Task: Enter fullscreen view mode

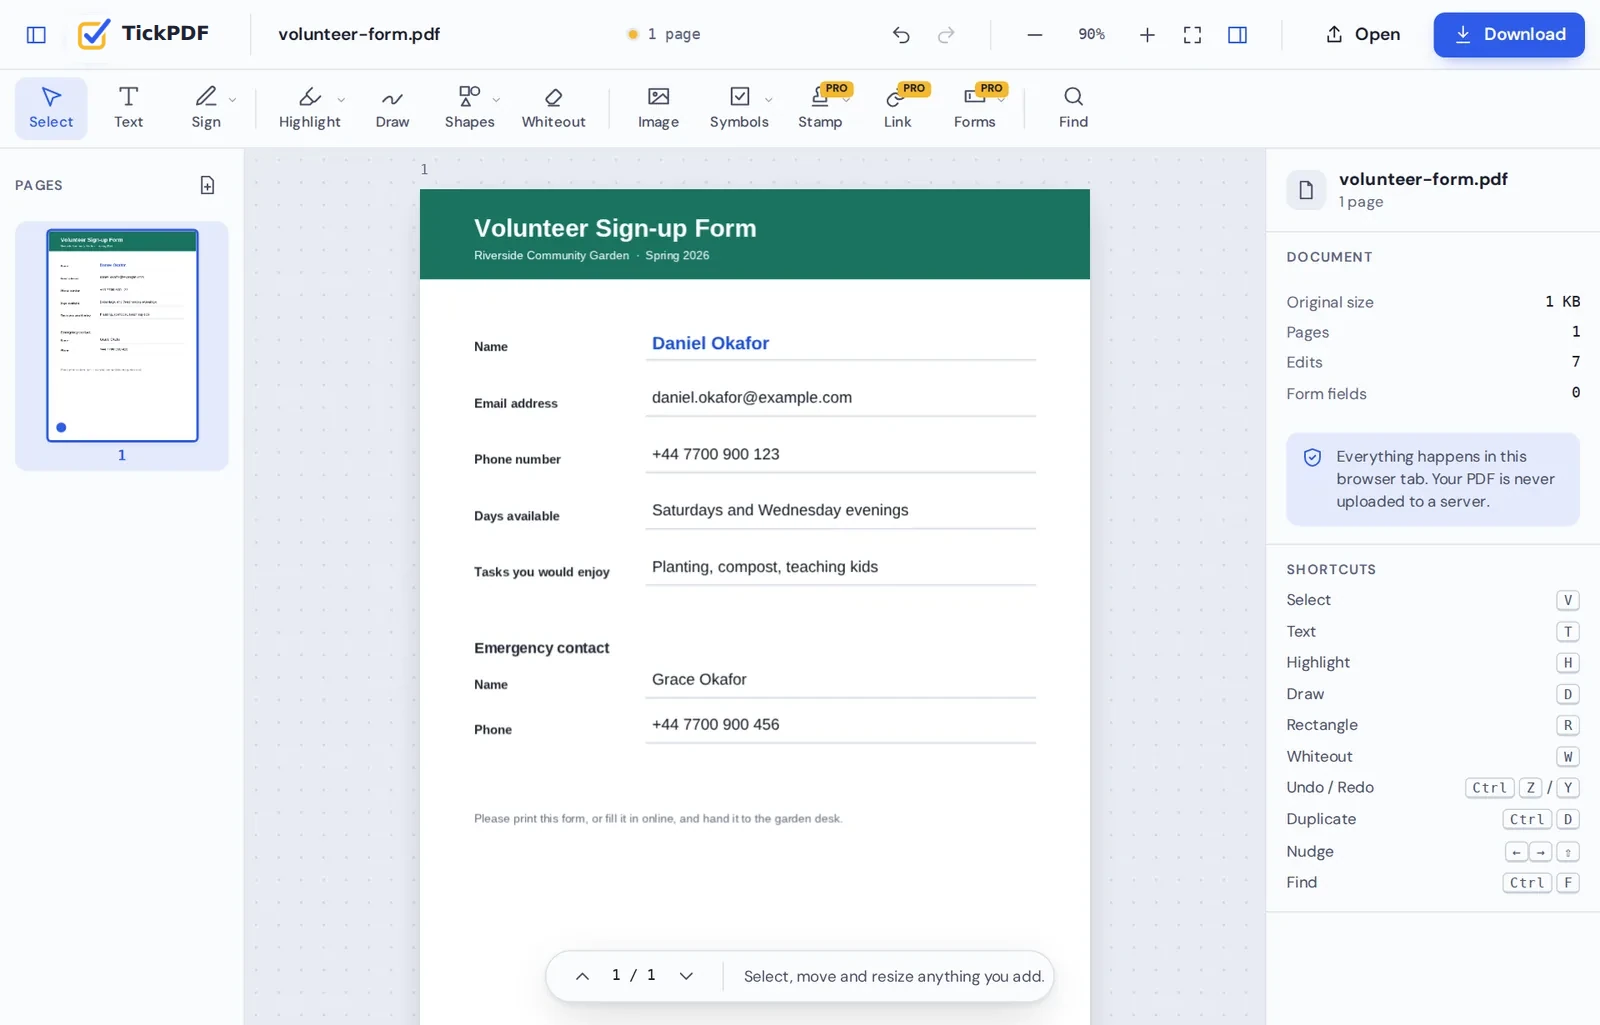Action: (1192, 35)
